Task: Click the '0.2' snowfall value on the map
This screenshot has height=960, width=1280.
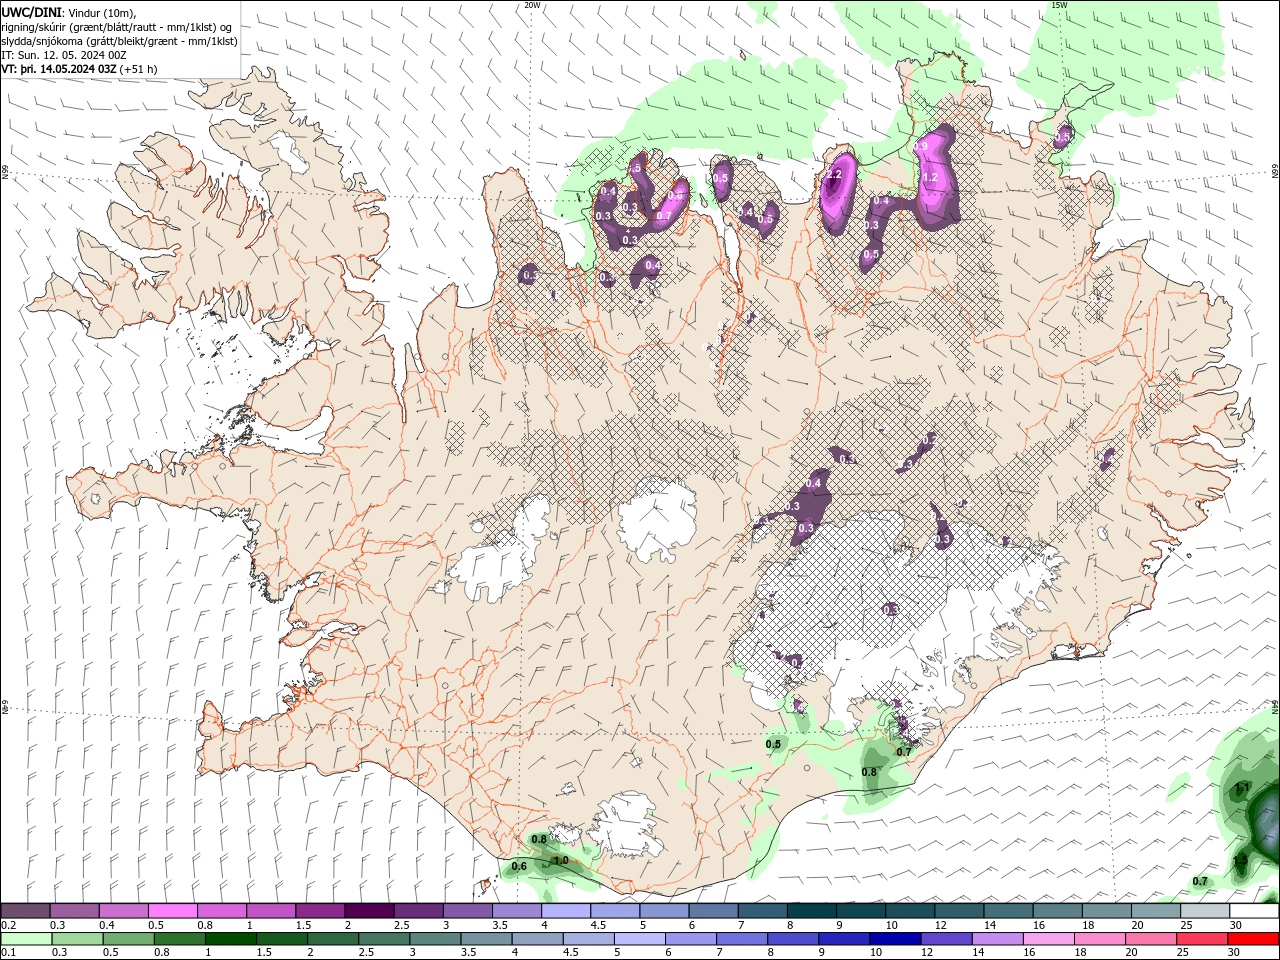Action: (929, 439)
